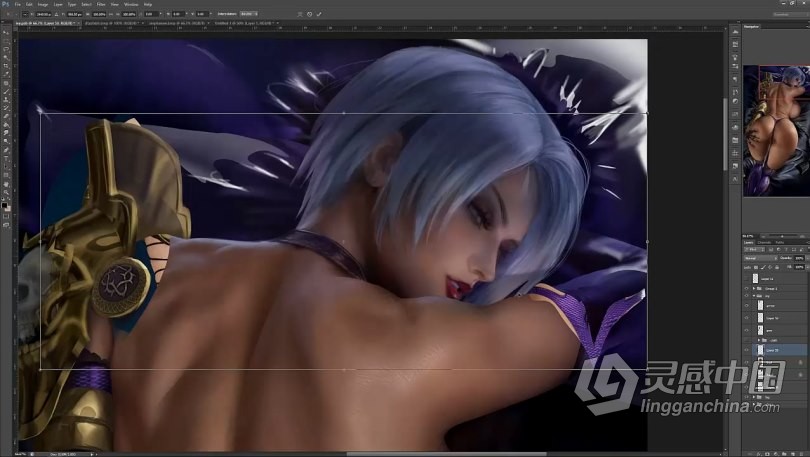Select the Eyedropper tool
This screenshot has width=810, height=457.
[x=6, y=74]
